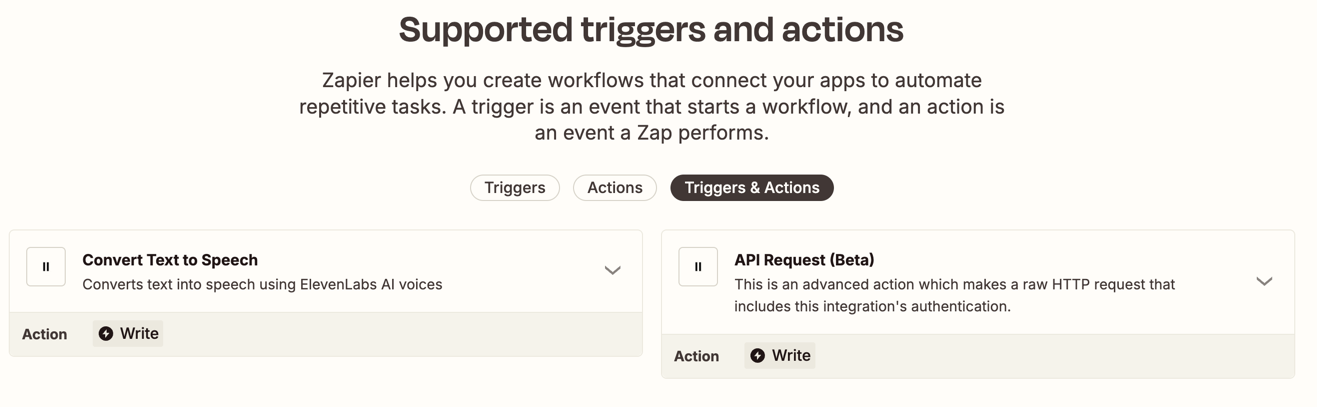Open the Convert Text to Speech title
Screen dimensions: 1317x407
170,260
